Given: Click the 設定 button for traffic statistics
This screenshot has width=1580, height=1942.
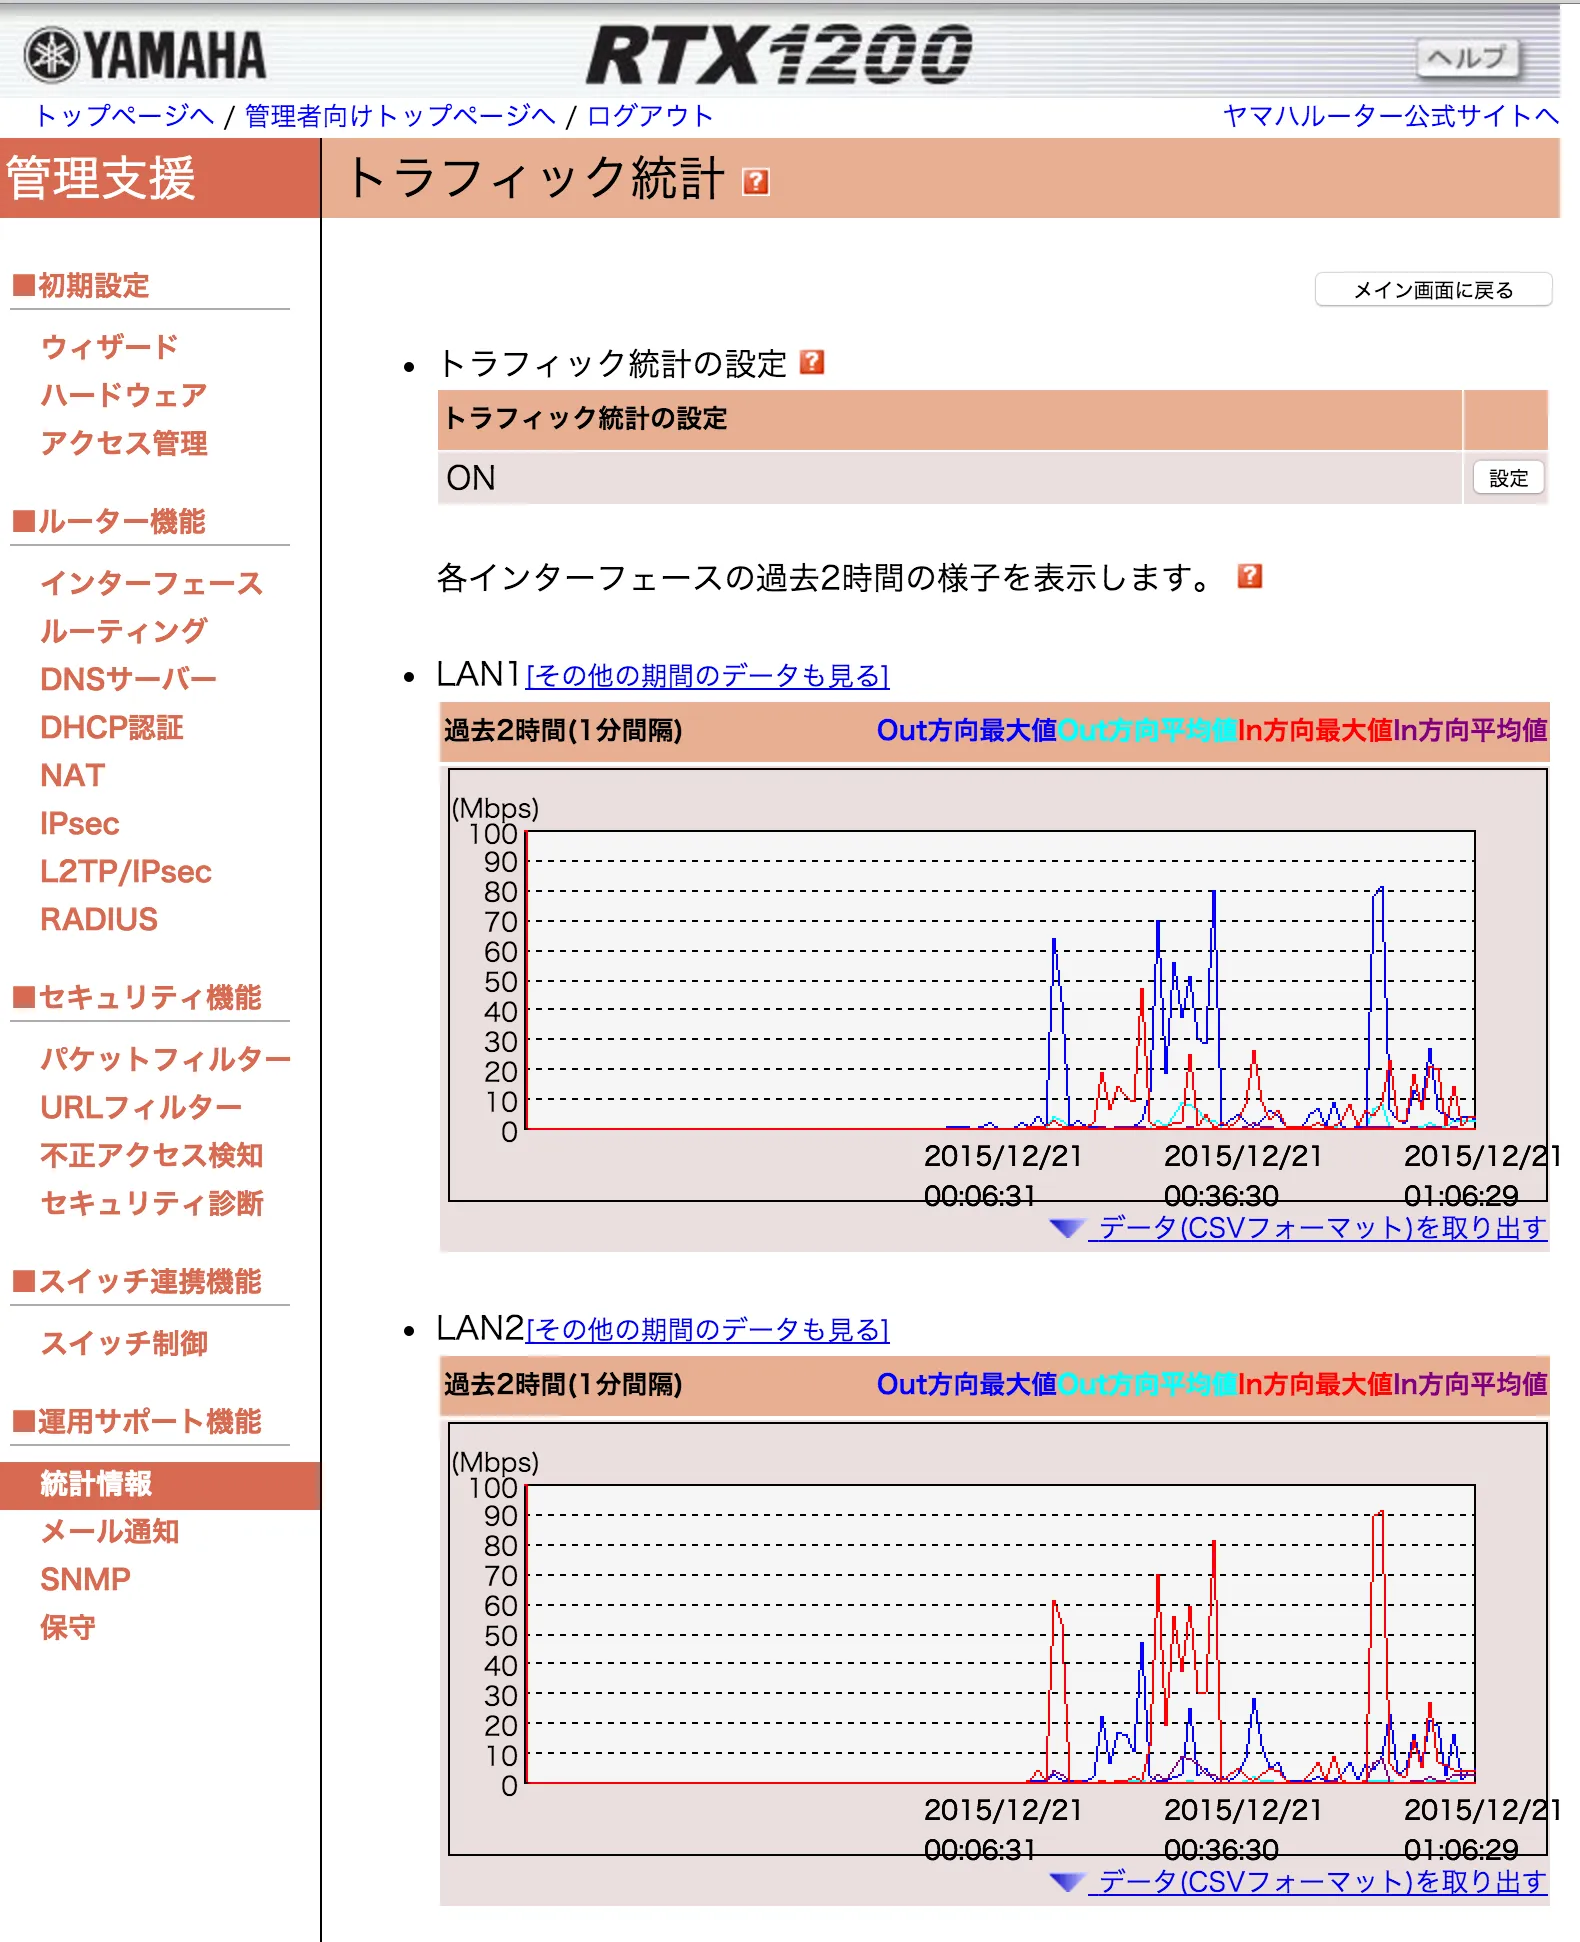Looking at the screenshot, I should pyautogui.click(x=1508, y=478).
